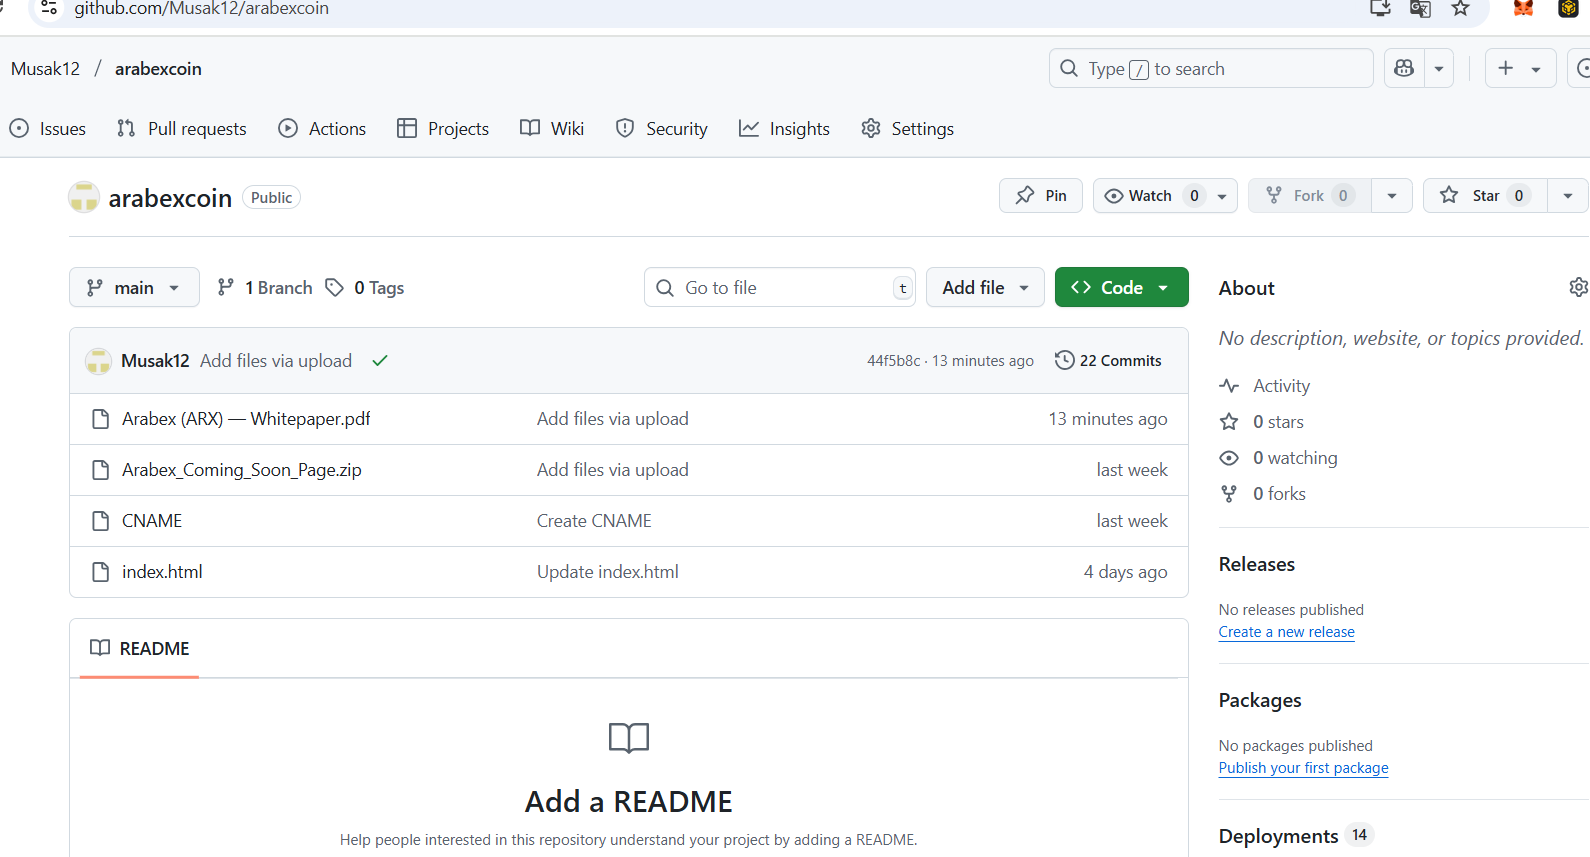Click the 0 Tags tag icon
Viewport: 1590px width, 857px height.
coord(335,288)
